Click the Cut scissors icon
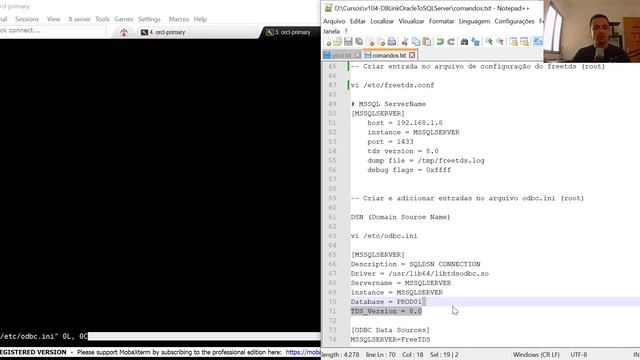The height and width of the screenshot is (360, 640). pyautogui.click(x=405, y=42)
